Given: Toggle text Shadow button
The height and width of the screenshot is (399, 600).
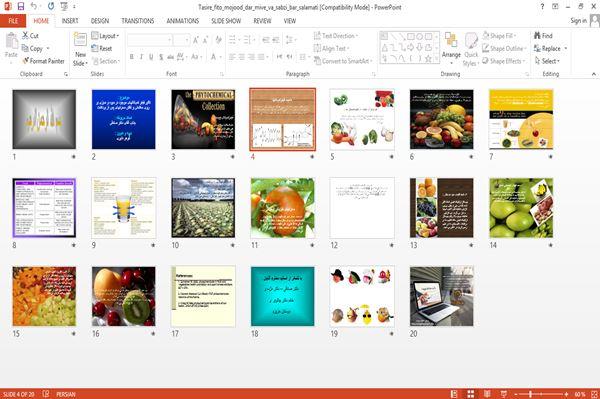Looking at the screenshot, I should point(161,57).
